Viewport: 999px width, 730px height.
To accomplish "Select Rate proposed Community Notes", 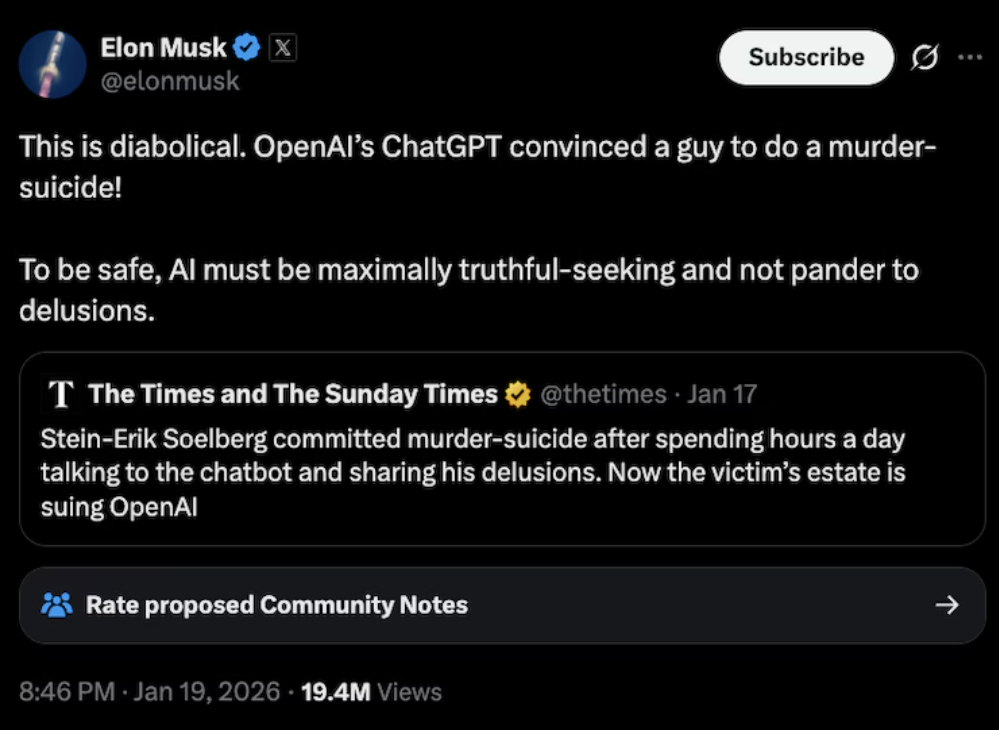I will (x=276, y=605).
